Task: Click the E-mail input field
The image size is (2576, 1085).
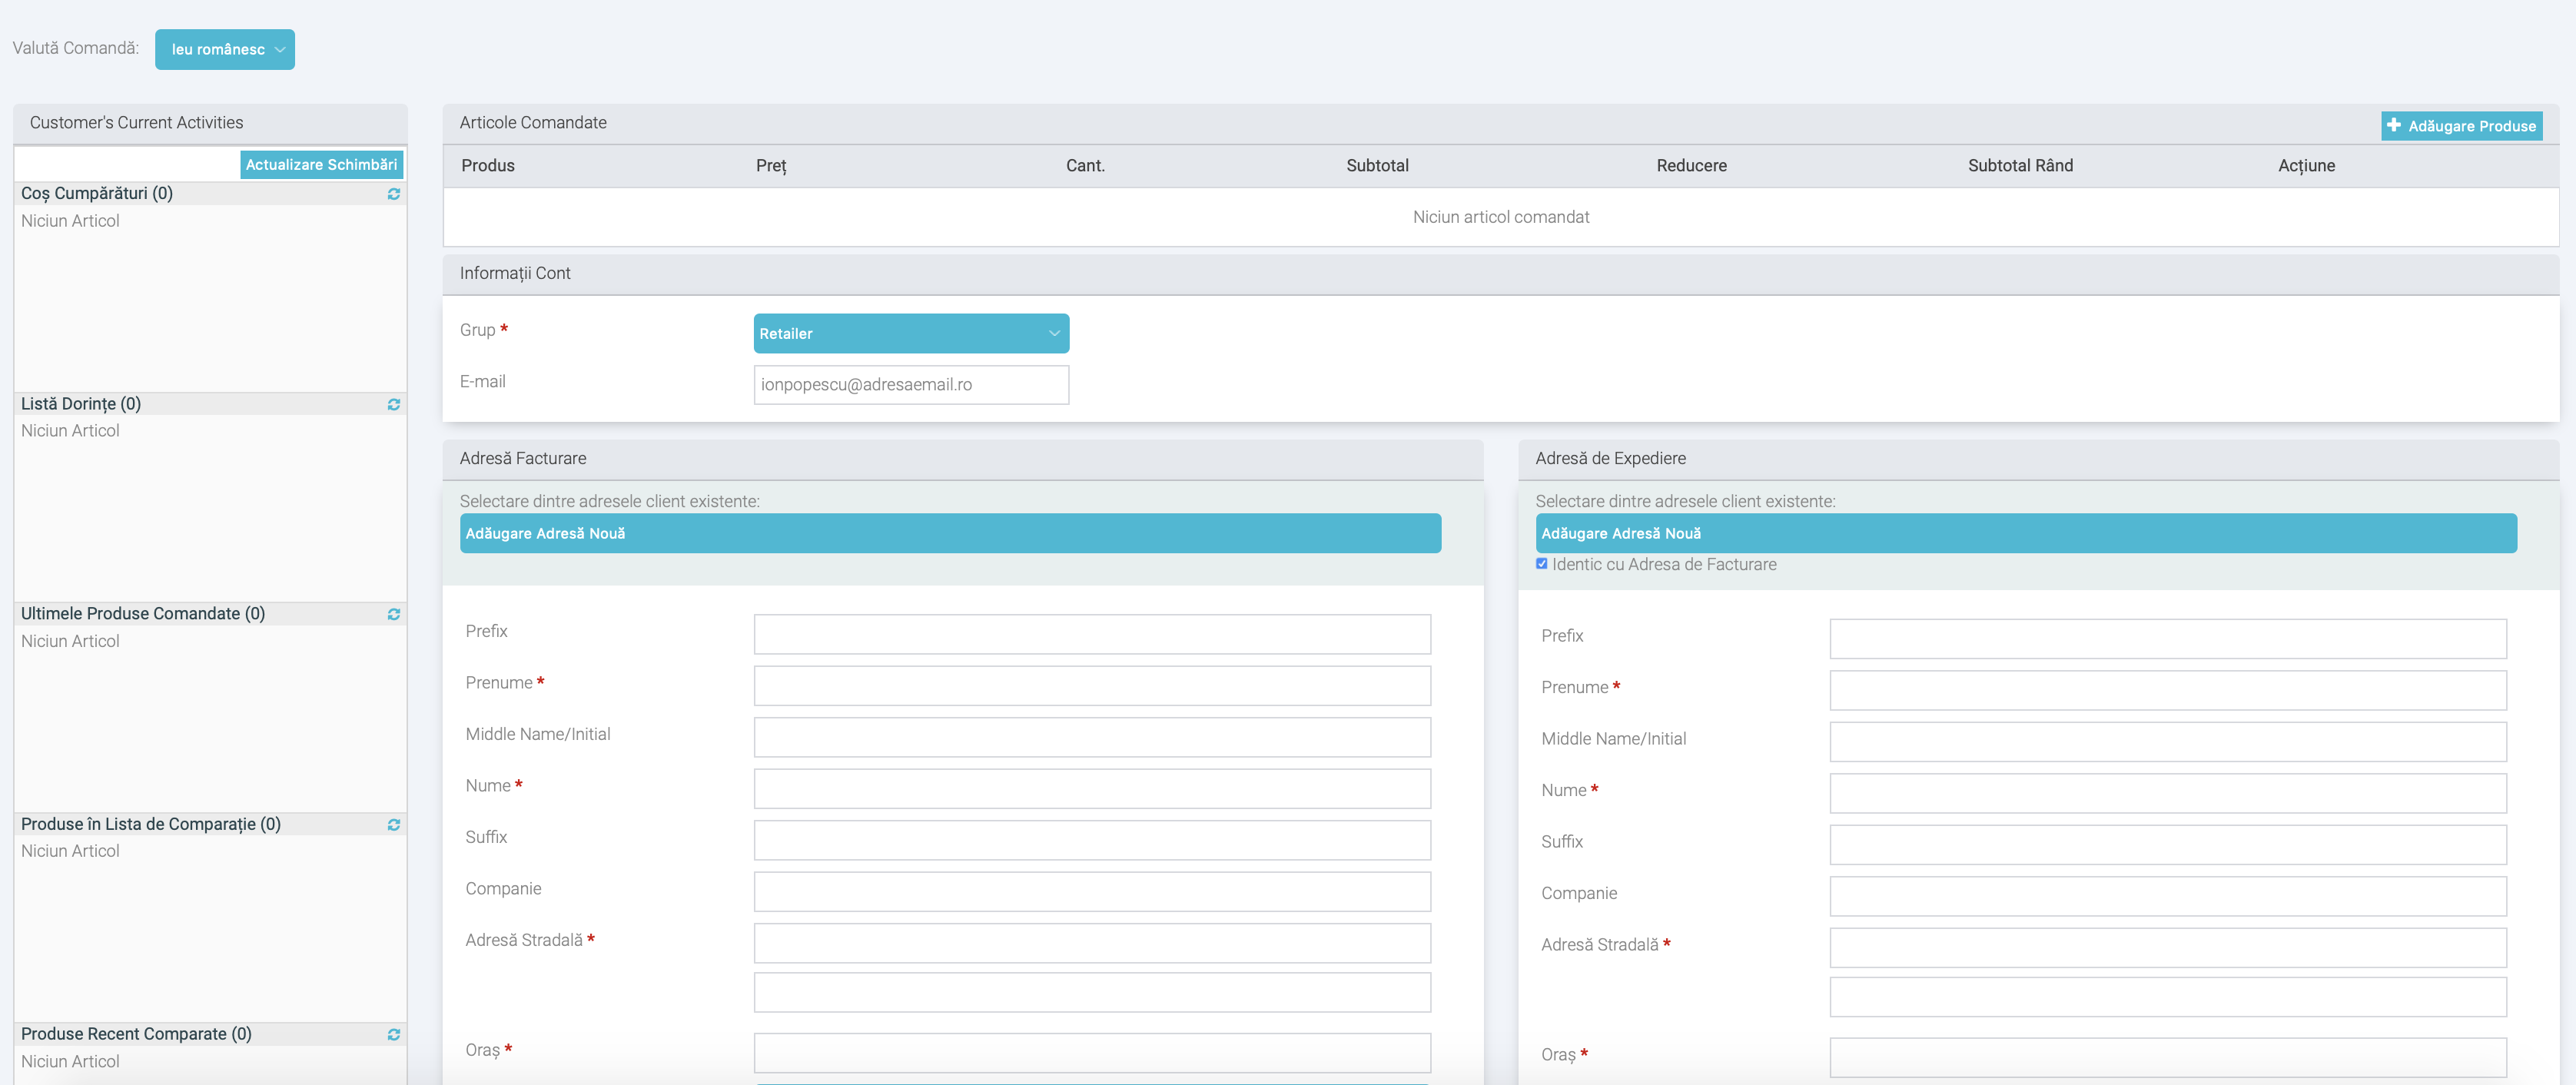Action: tap(910, 385)
